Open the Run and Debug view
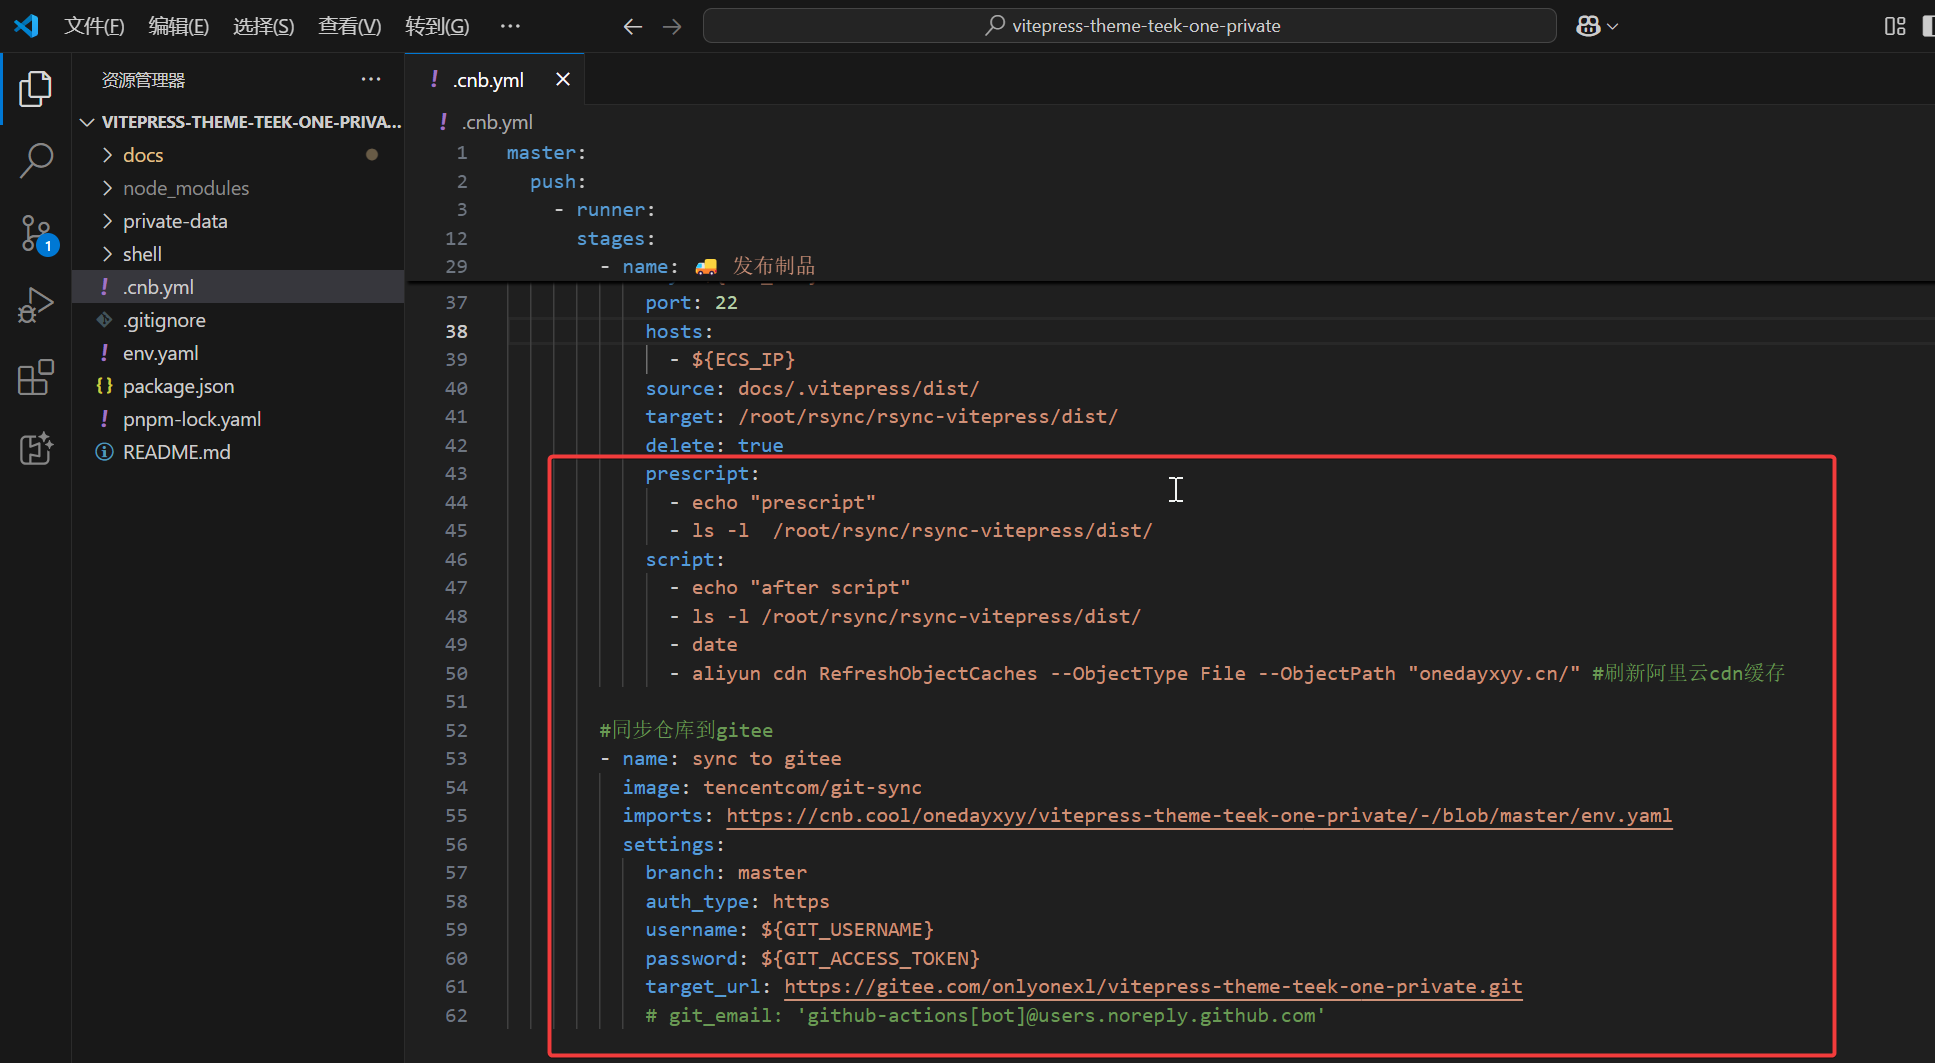This screenshot has width=1935, height=1063. pyautogui.click(x=36, y=306)
